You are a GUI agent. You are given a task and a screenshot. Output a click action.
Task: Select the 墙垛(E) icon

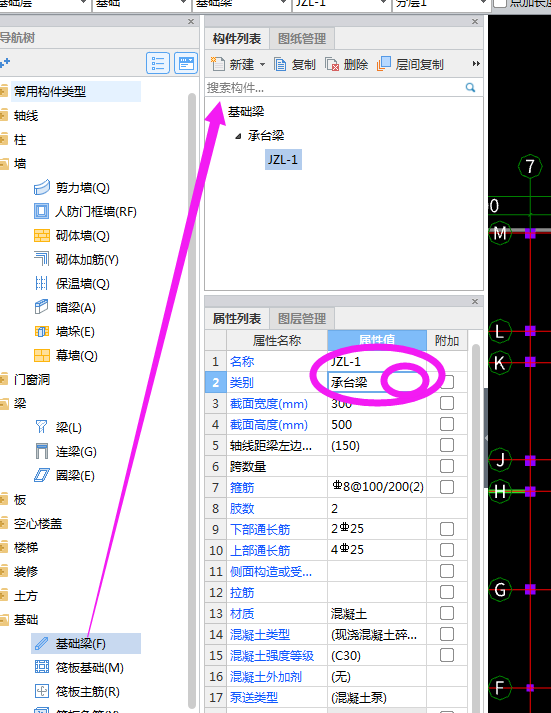[42, 331]
